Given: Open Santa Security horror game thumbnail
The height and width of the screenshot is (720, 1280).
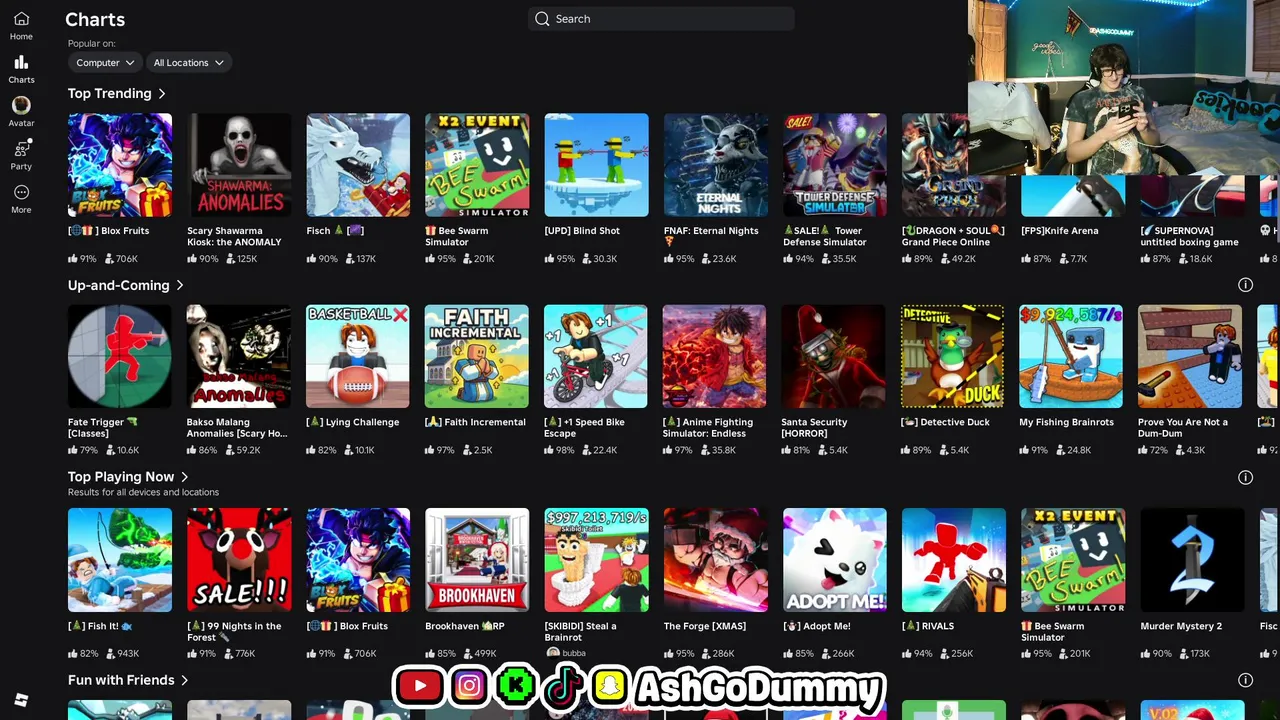Looking at the screenshot, I should 833,356.
